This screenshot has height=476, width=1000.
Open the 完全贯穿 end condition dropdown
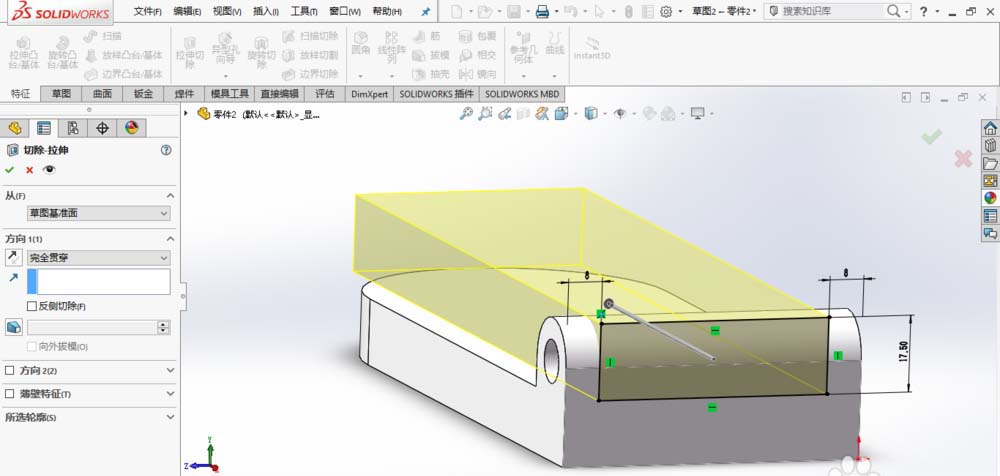[98, 258]
